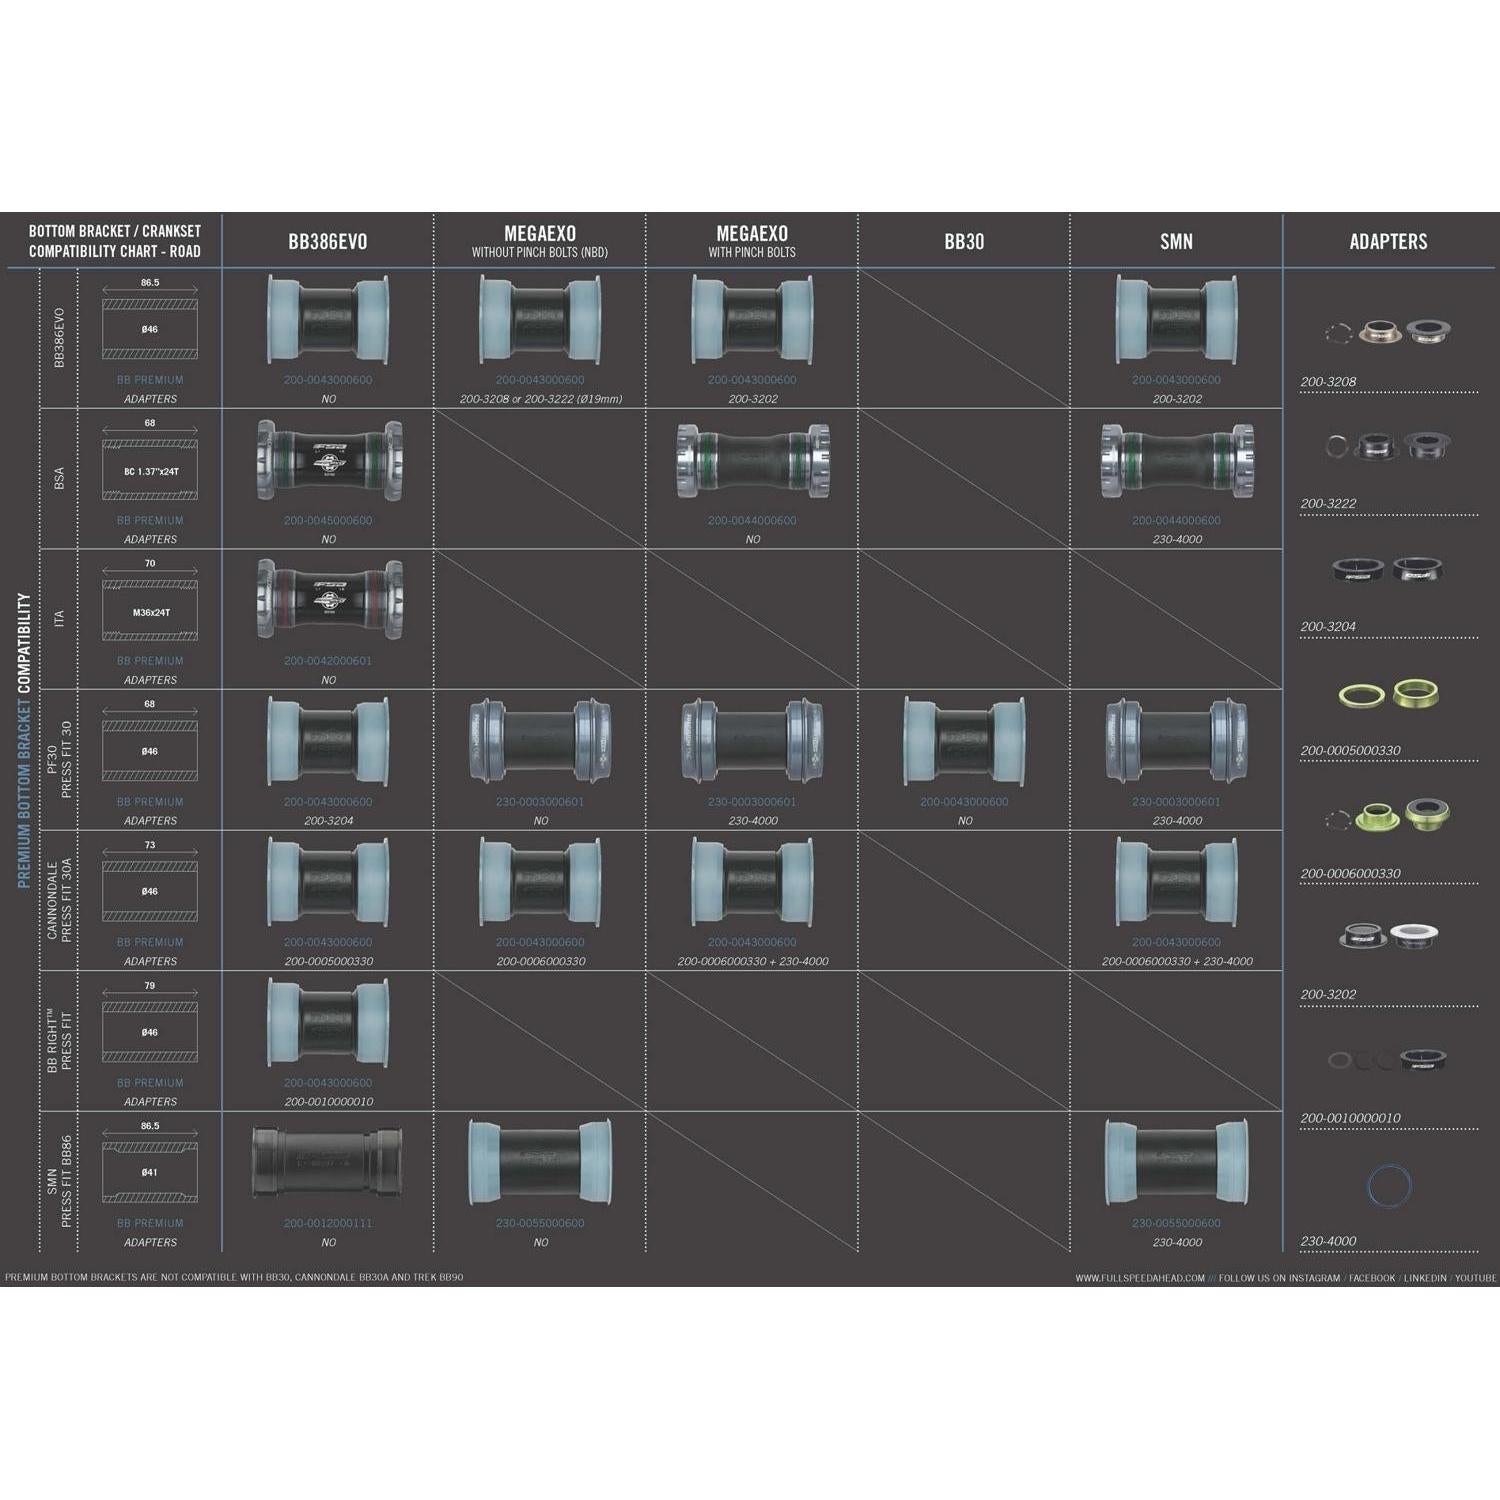Image resolution: width=1500 pixels, height=1500 pixels.
Task: Click part number 200-0042000601
Action: pyautogui.click(x=328, y=661)
